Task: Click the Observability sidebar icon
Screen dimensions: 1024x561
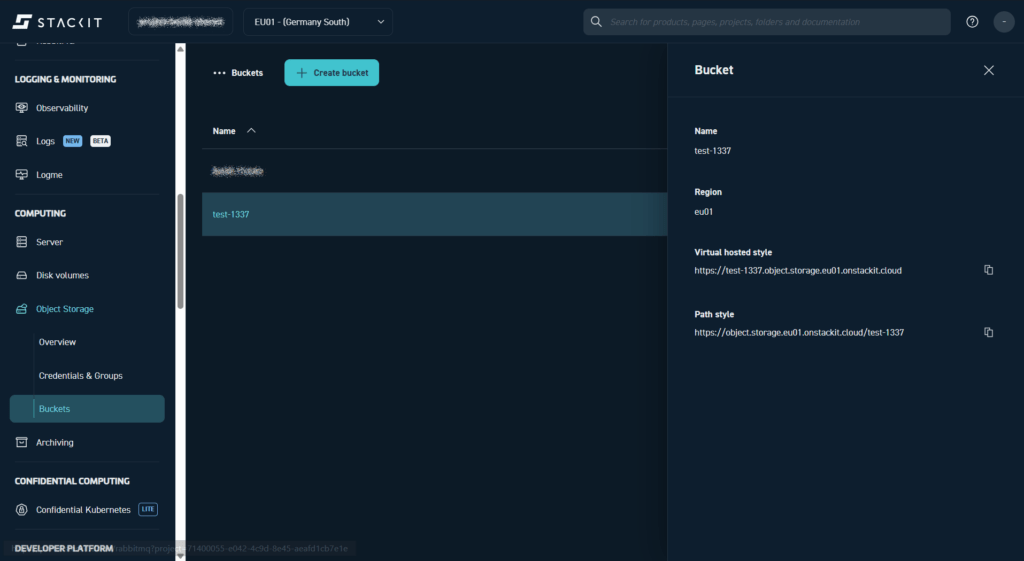Action: tap(22, 108)
